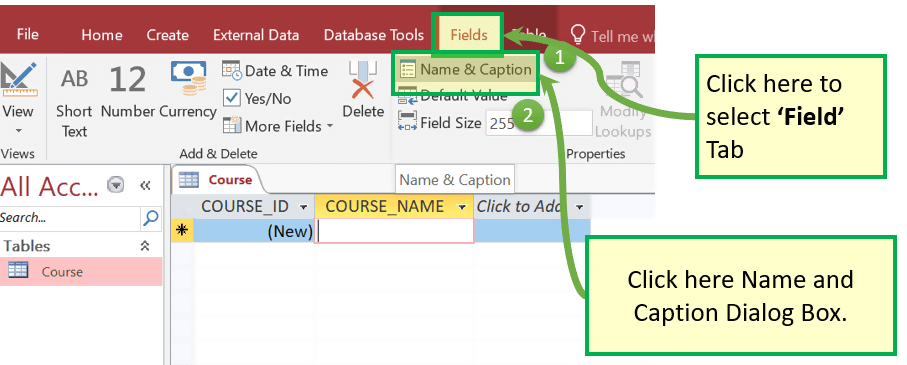Open the COURSE_NAME column dropdown arrow

462,207
